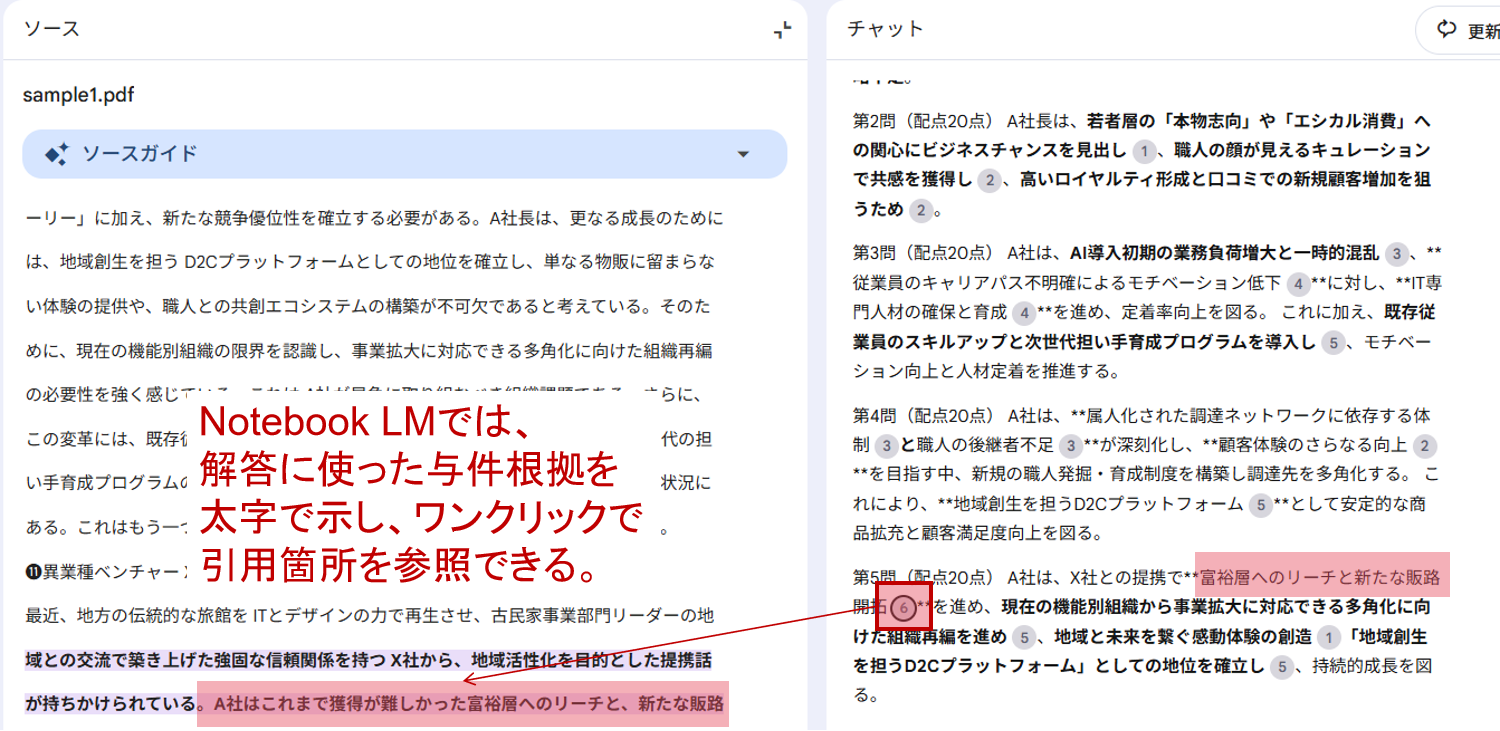
Task: Open citation 1 after 感動体験の創造 in 第5問
Action: click(1328, 637)
